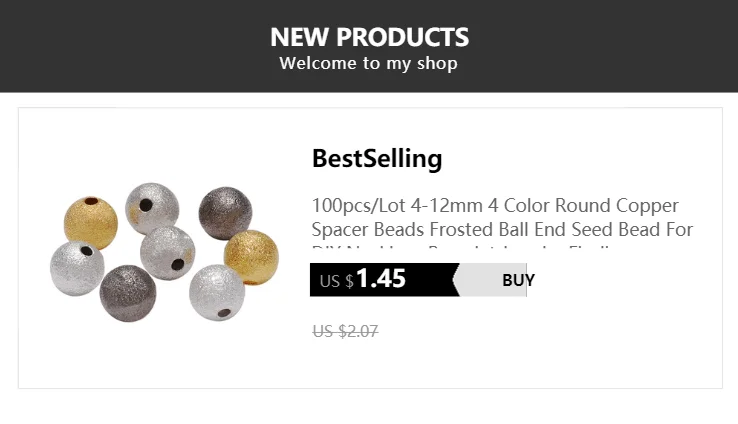This screenshot has height=424, width=738.
Task: Click the crossed-out US $2.07 original price
Action: [345, 331]
